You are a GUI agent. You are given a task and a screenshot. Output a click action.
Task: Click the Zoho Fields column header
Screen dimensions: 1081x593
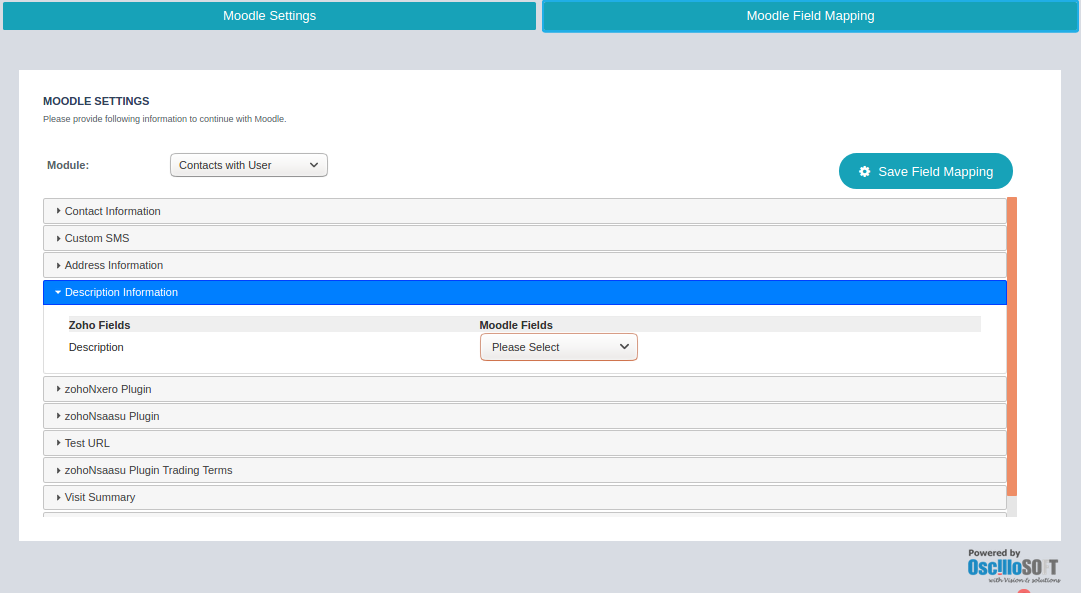point(99,325)
